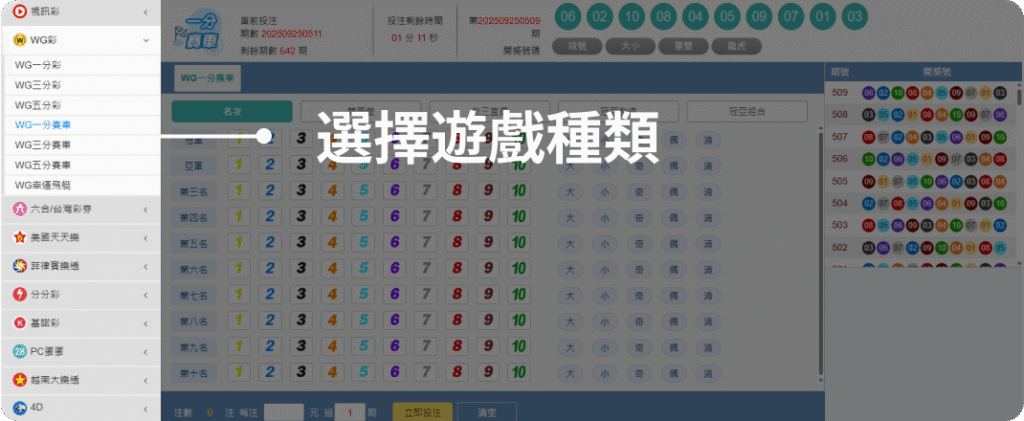Click the 清空 clear button
The width and height of the screenshot is (1024, 421).
click(487, 413)
